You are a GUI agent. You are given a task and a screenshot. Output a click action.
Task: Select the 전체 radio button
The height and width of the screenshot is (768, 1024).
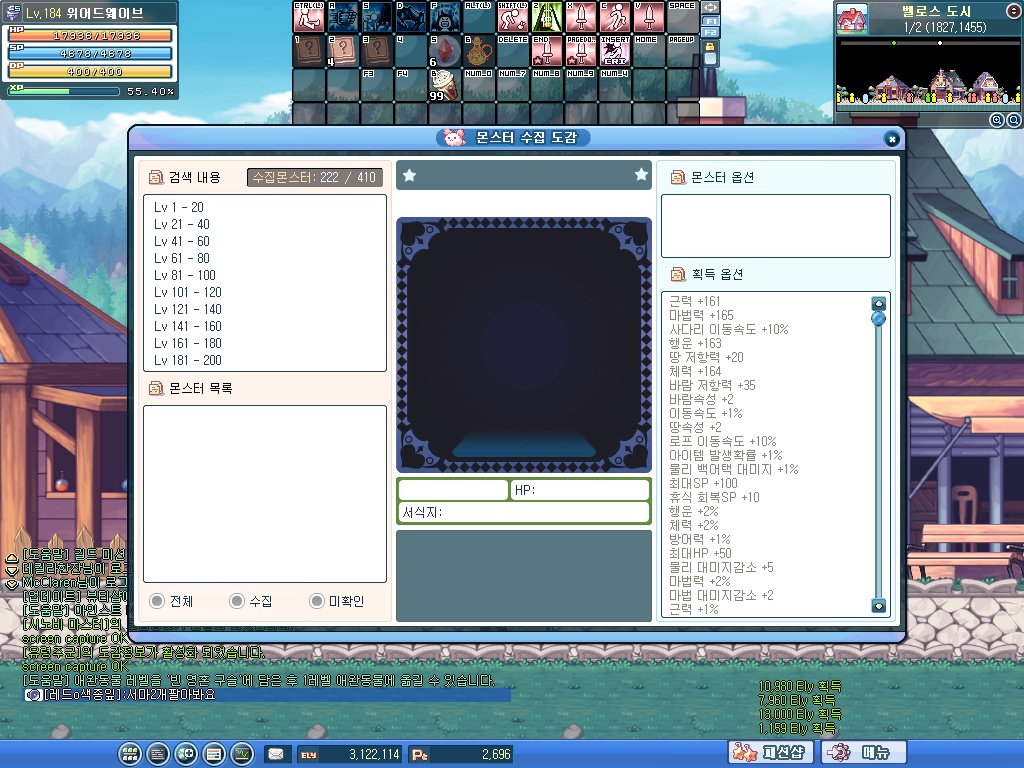(x=157, y=601)
